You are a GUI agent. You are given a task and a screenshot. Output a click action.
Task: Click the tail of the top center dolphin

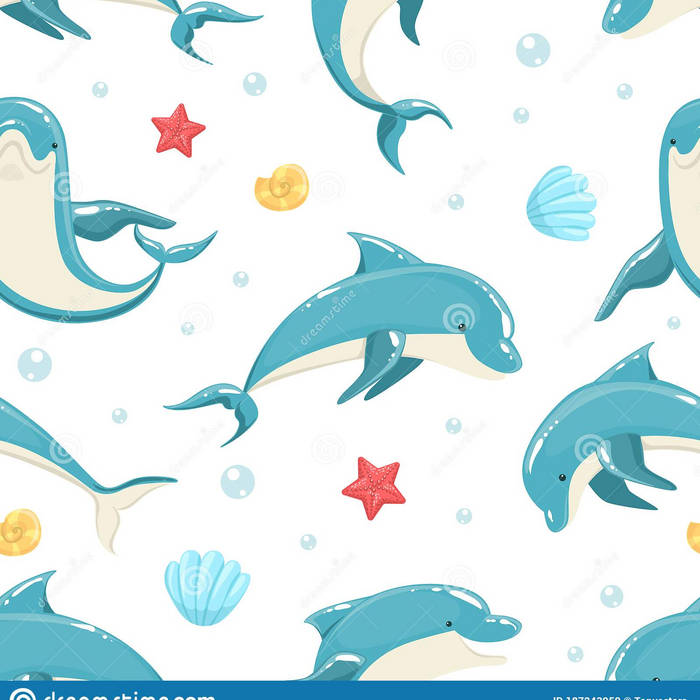(x=408, y=124)
